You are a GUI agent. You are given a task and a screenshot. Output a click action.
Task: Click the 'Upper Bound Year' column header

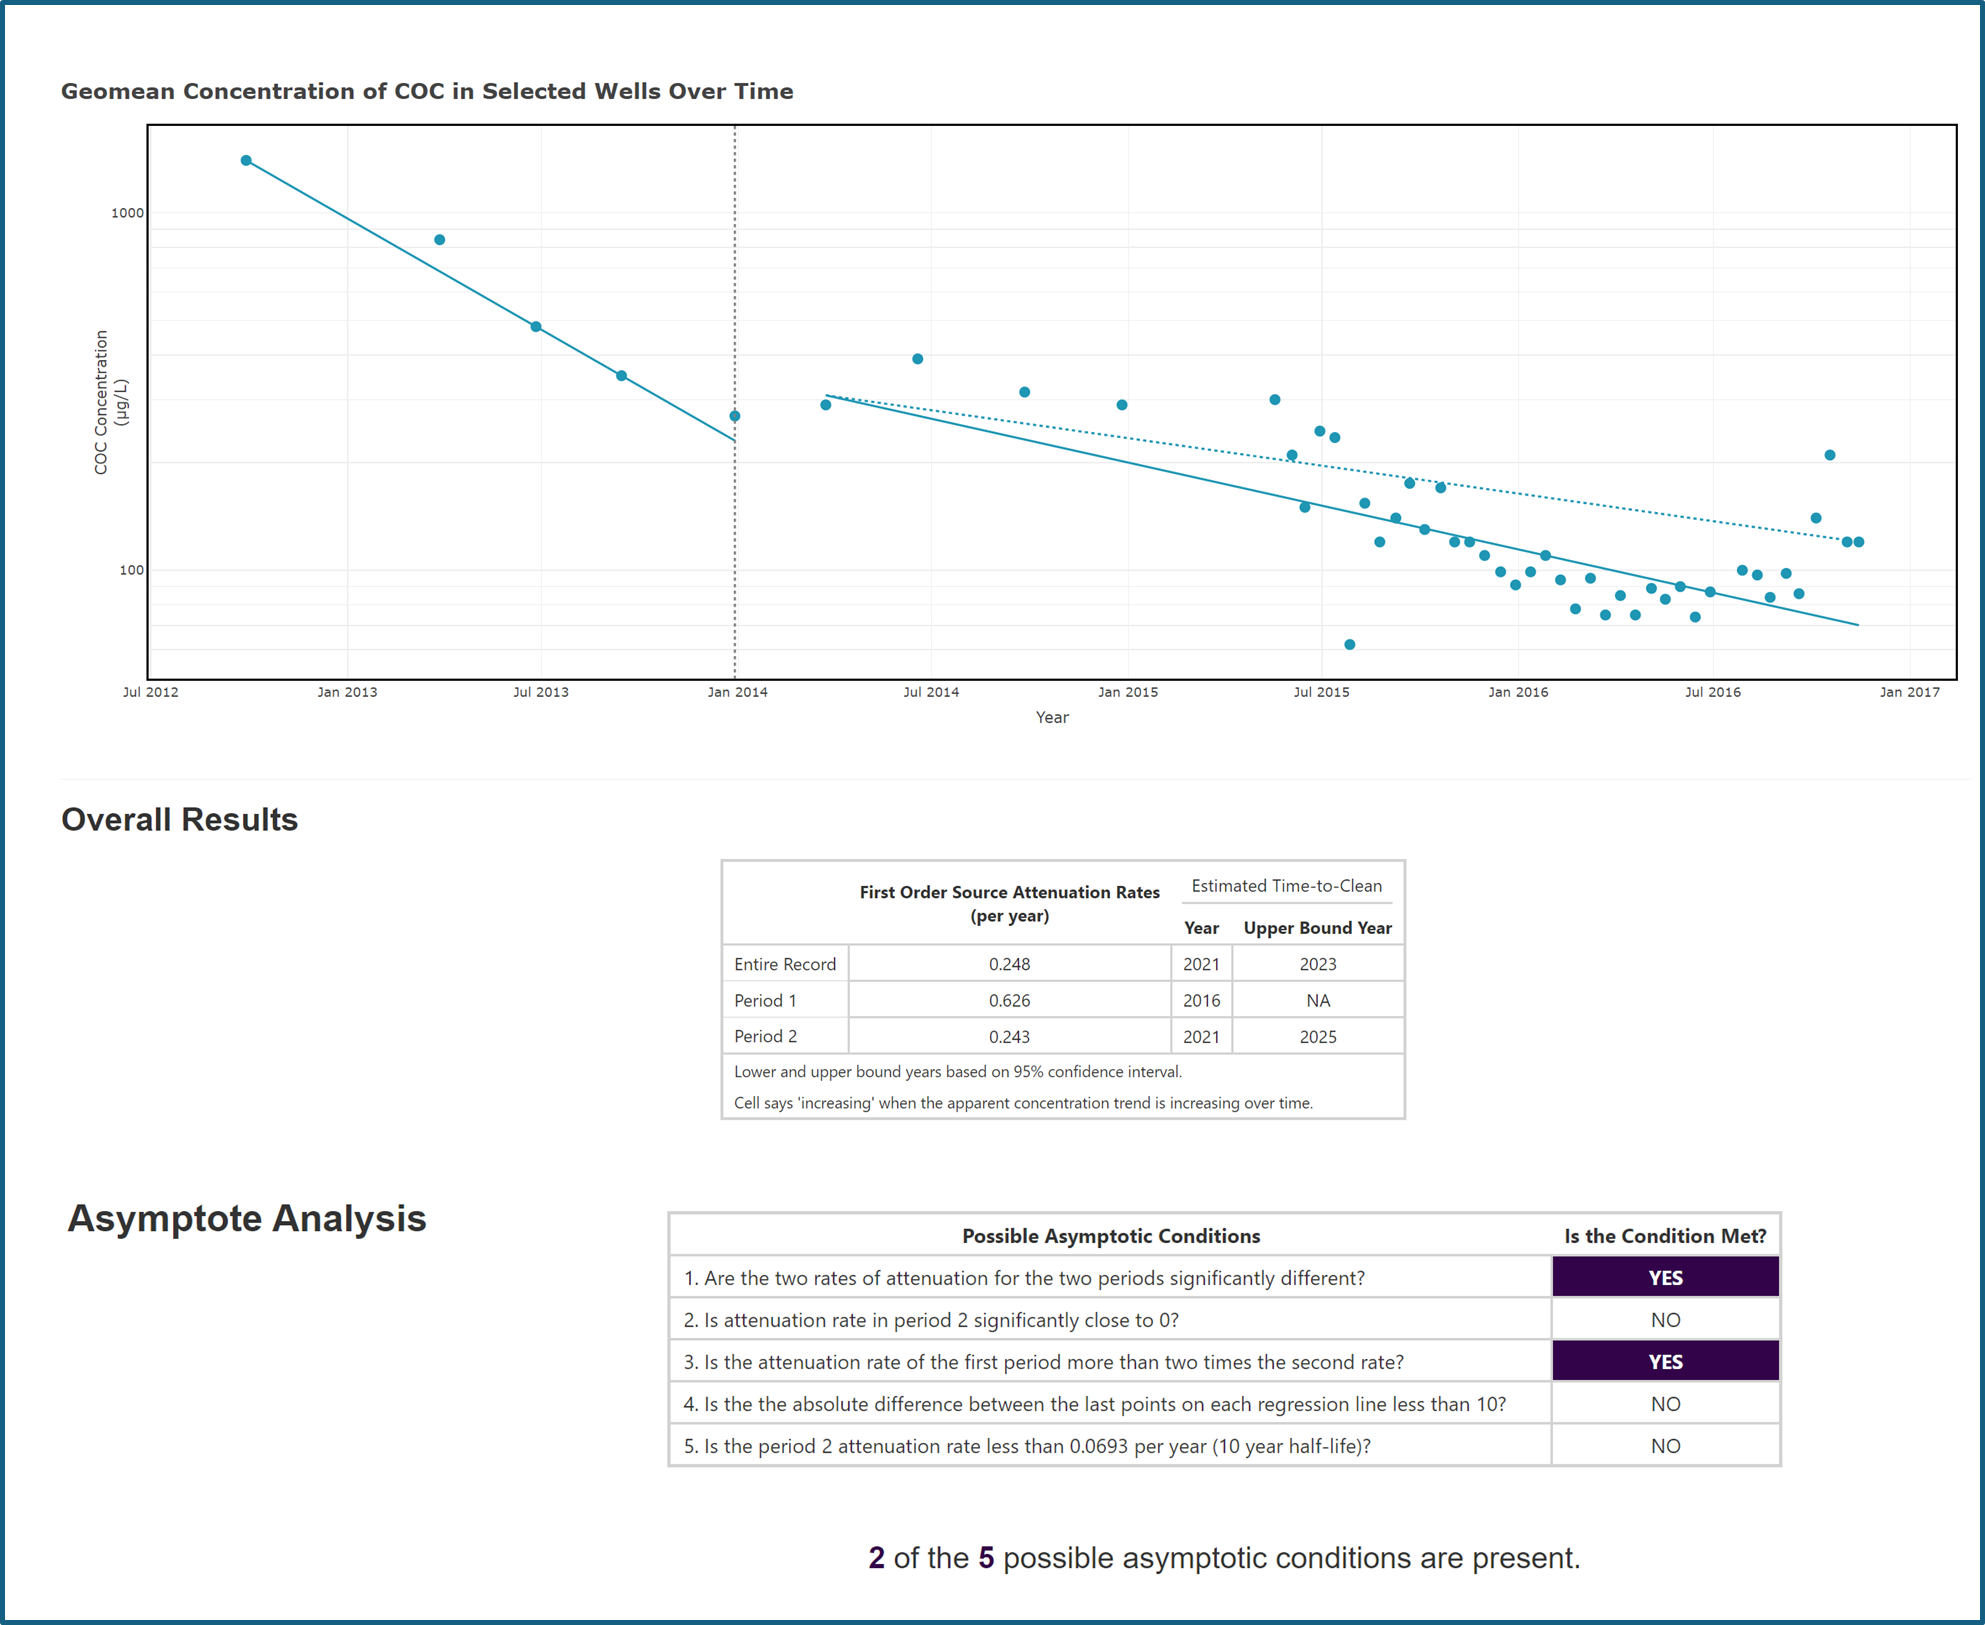pos(1317,928)
